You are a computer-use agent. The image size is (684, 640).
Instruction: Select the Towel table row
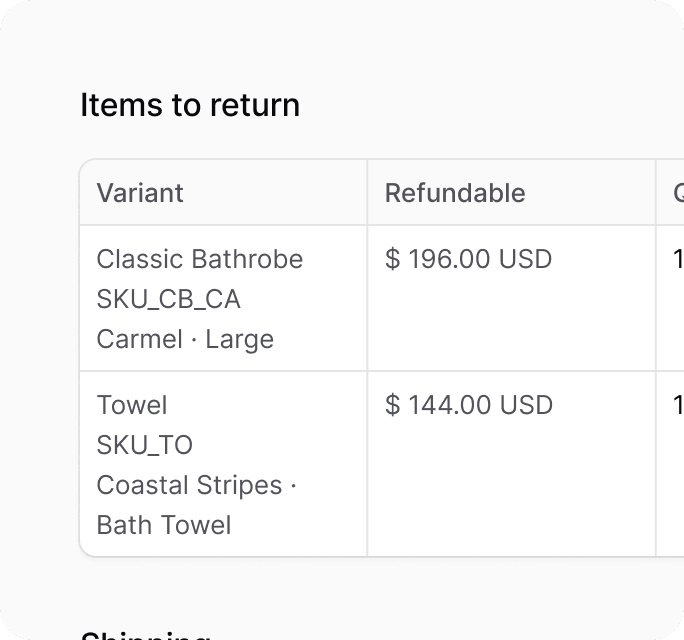[382, 464]
